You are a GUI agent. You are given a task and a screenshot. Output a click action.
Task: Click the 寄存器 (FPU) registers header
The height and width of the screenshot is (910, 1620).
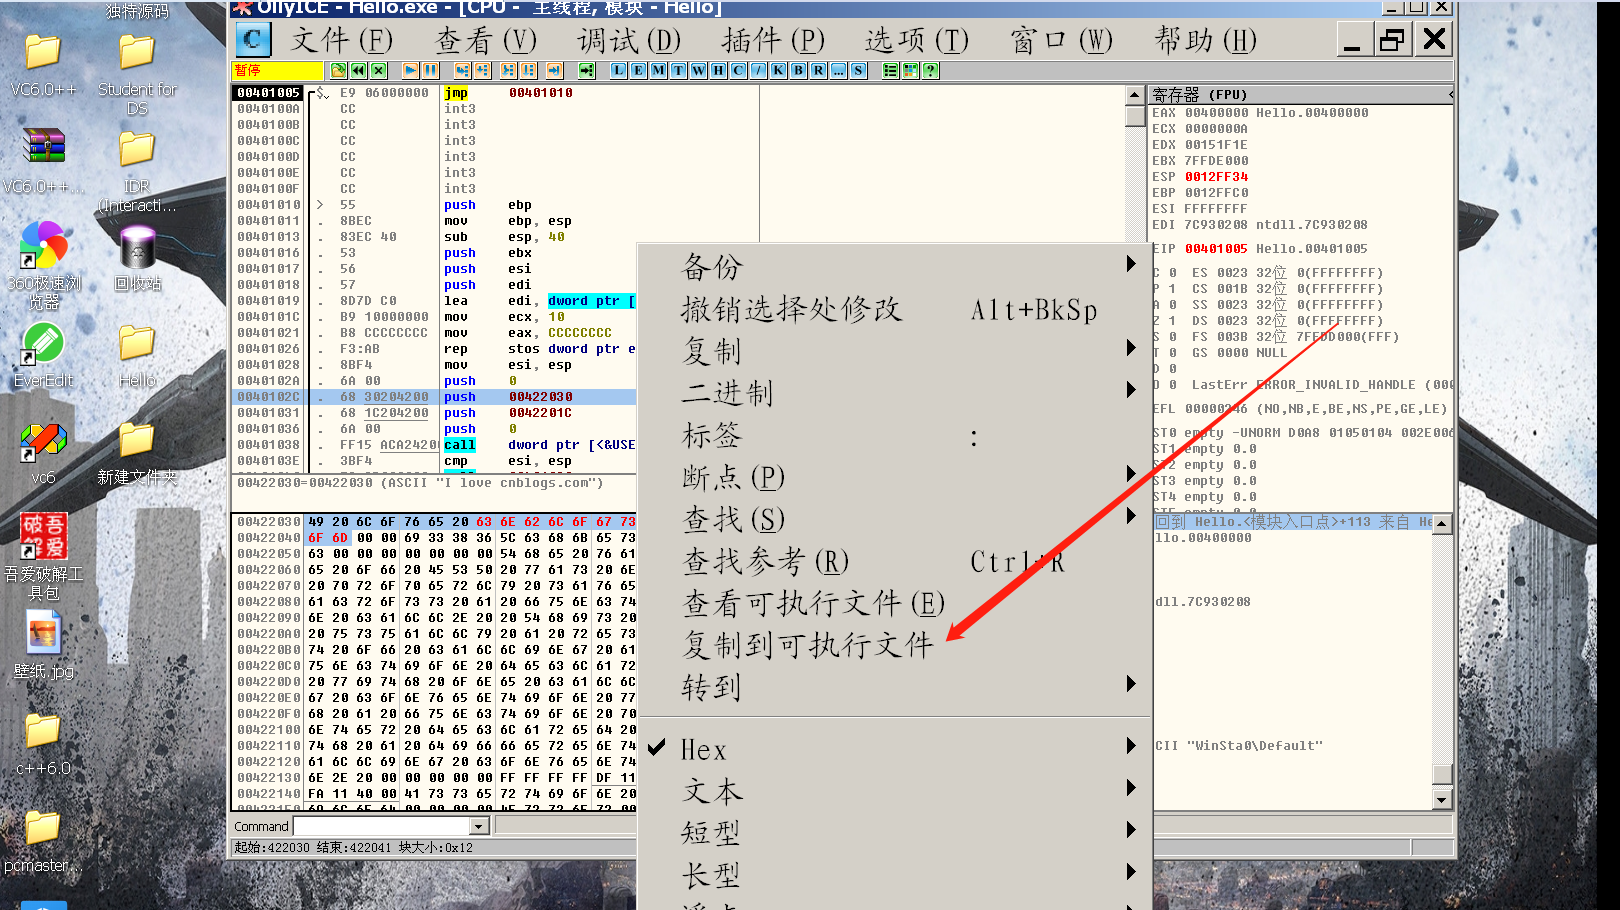1301,94
